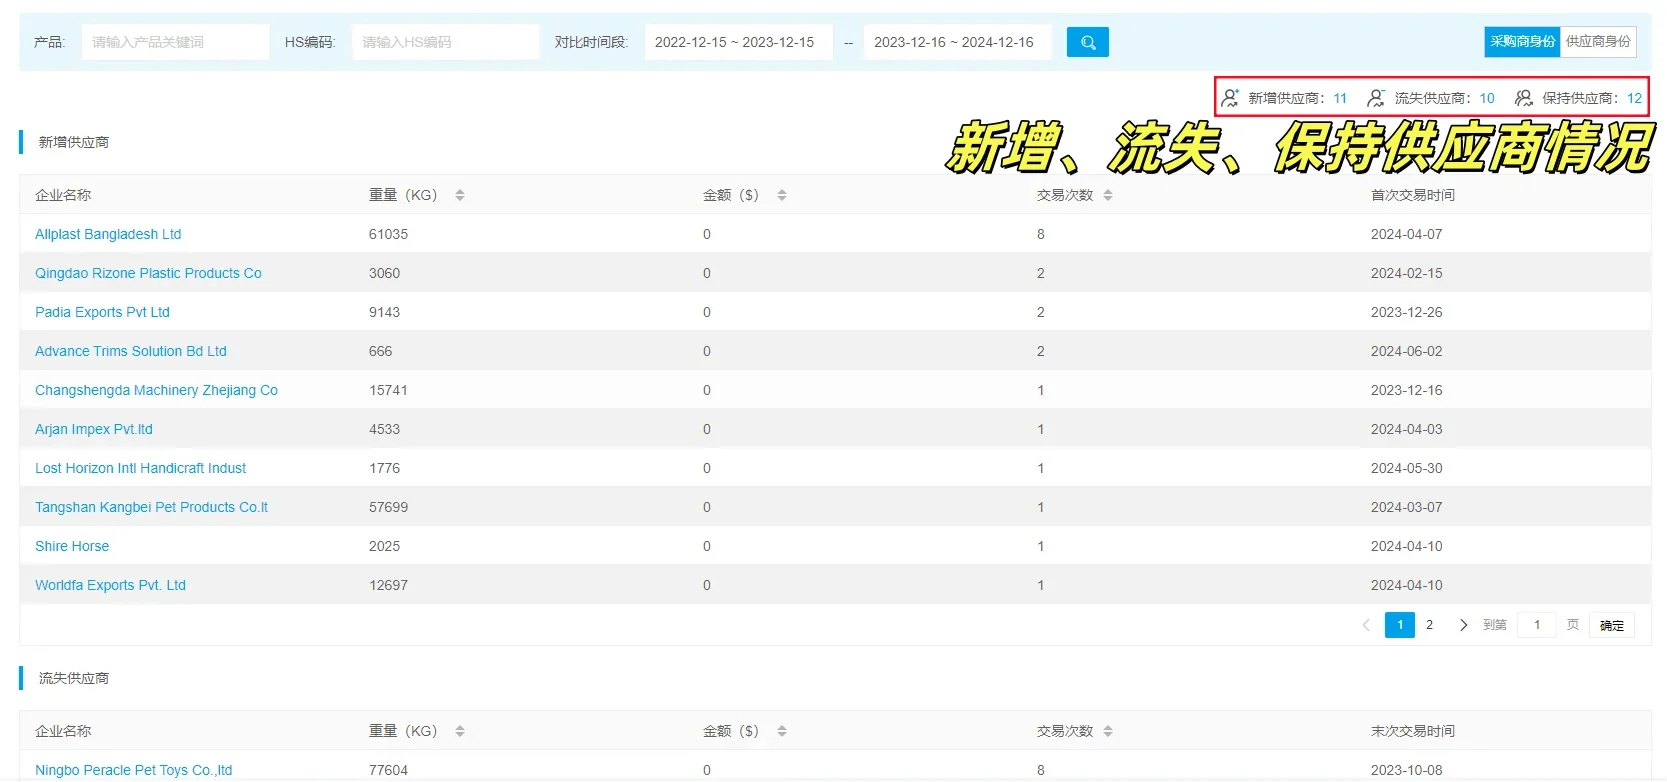The width and height of the screenshot is (1667, 782).
Task: Click the 确定 pagination confirm button
Action: point(1611,625)
